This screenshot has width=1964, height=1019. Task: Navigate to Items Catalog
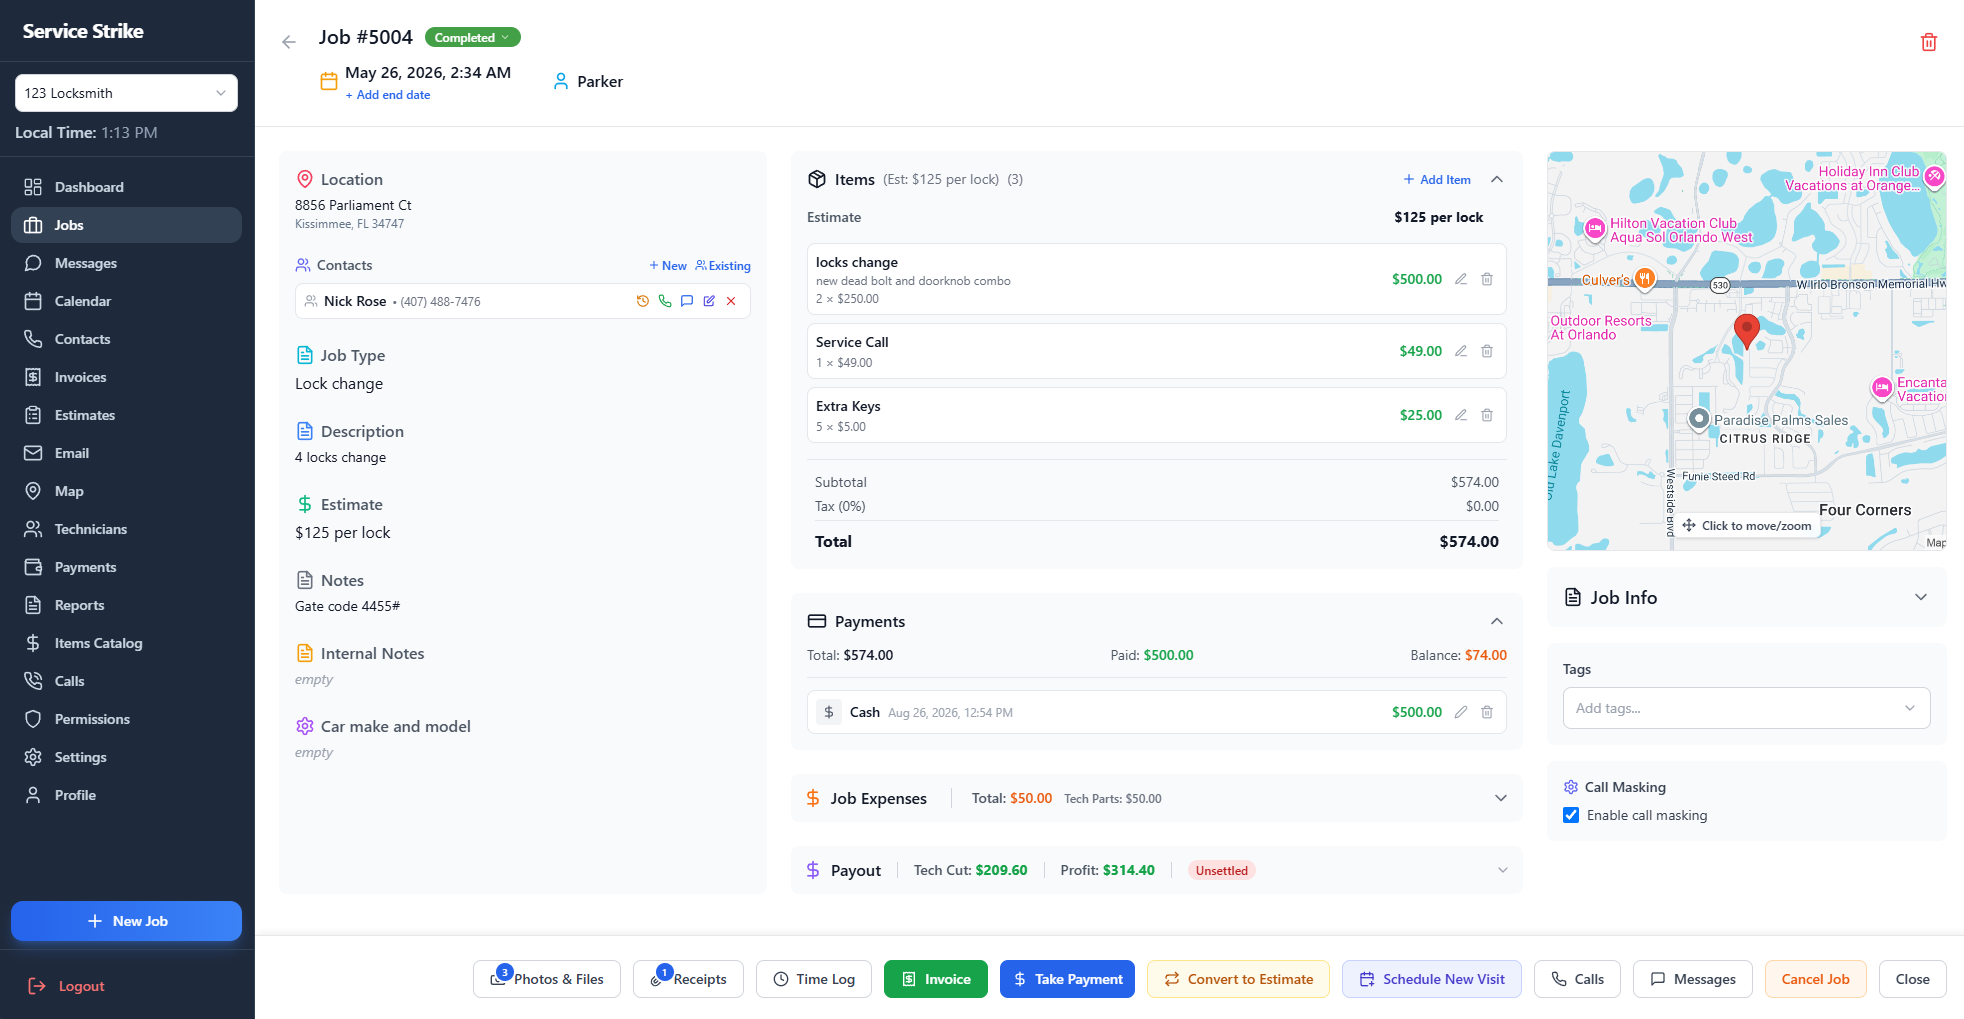126,643
